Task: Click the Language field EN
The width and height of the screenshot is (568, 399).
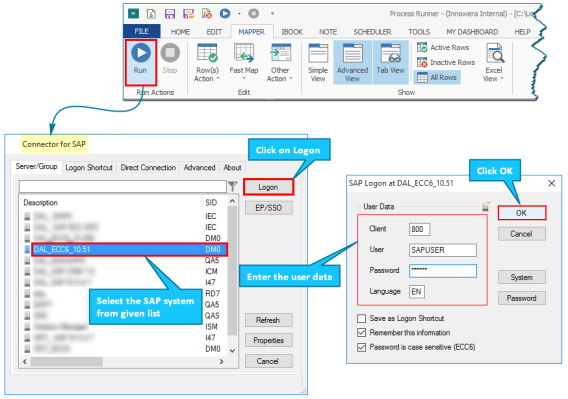Action: (x=417, y=291)
